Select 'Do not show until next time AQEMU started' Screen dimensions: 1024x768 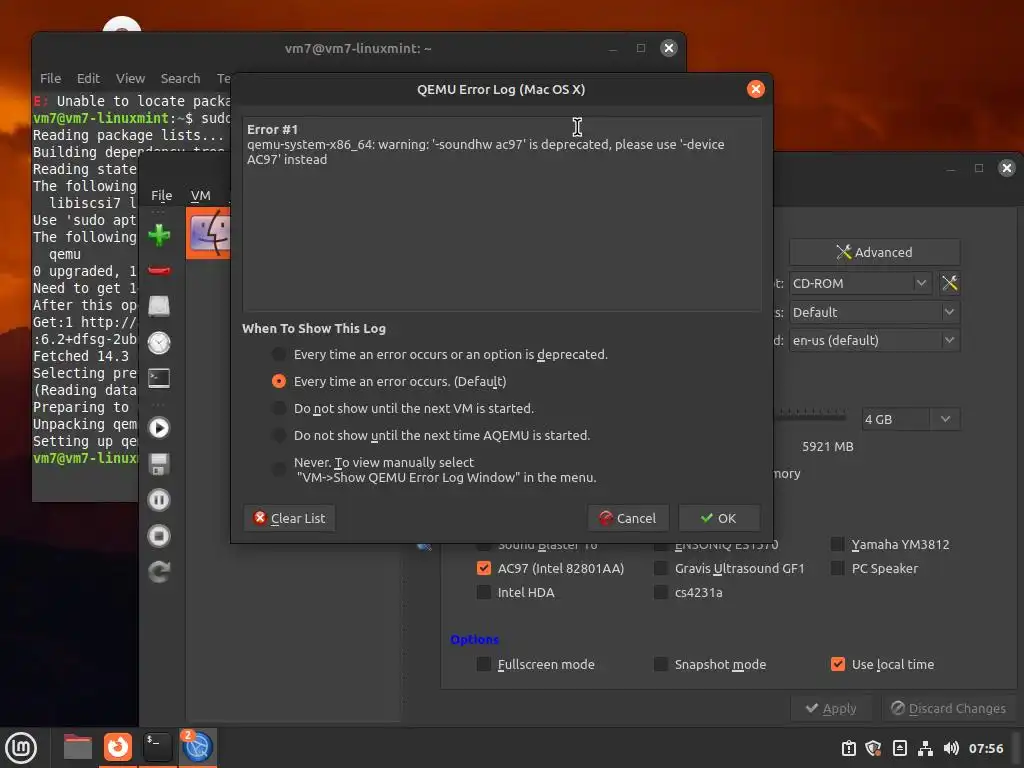pyautogui.click(x=279, y=436)
